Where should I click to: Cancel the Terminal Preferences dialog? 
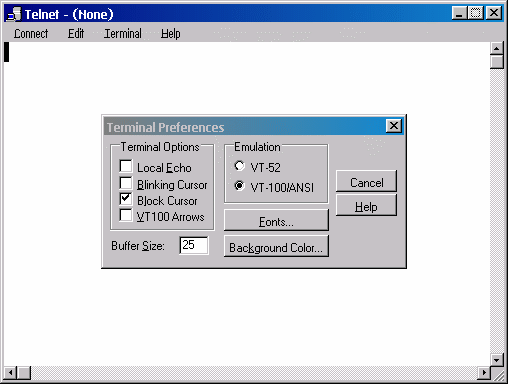tap(366, 181)
